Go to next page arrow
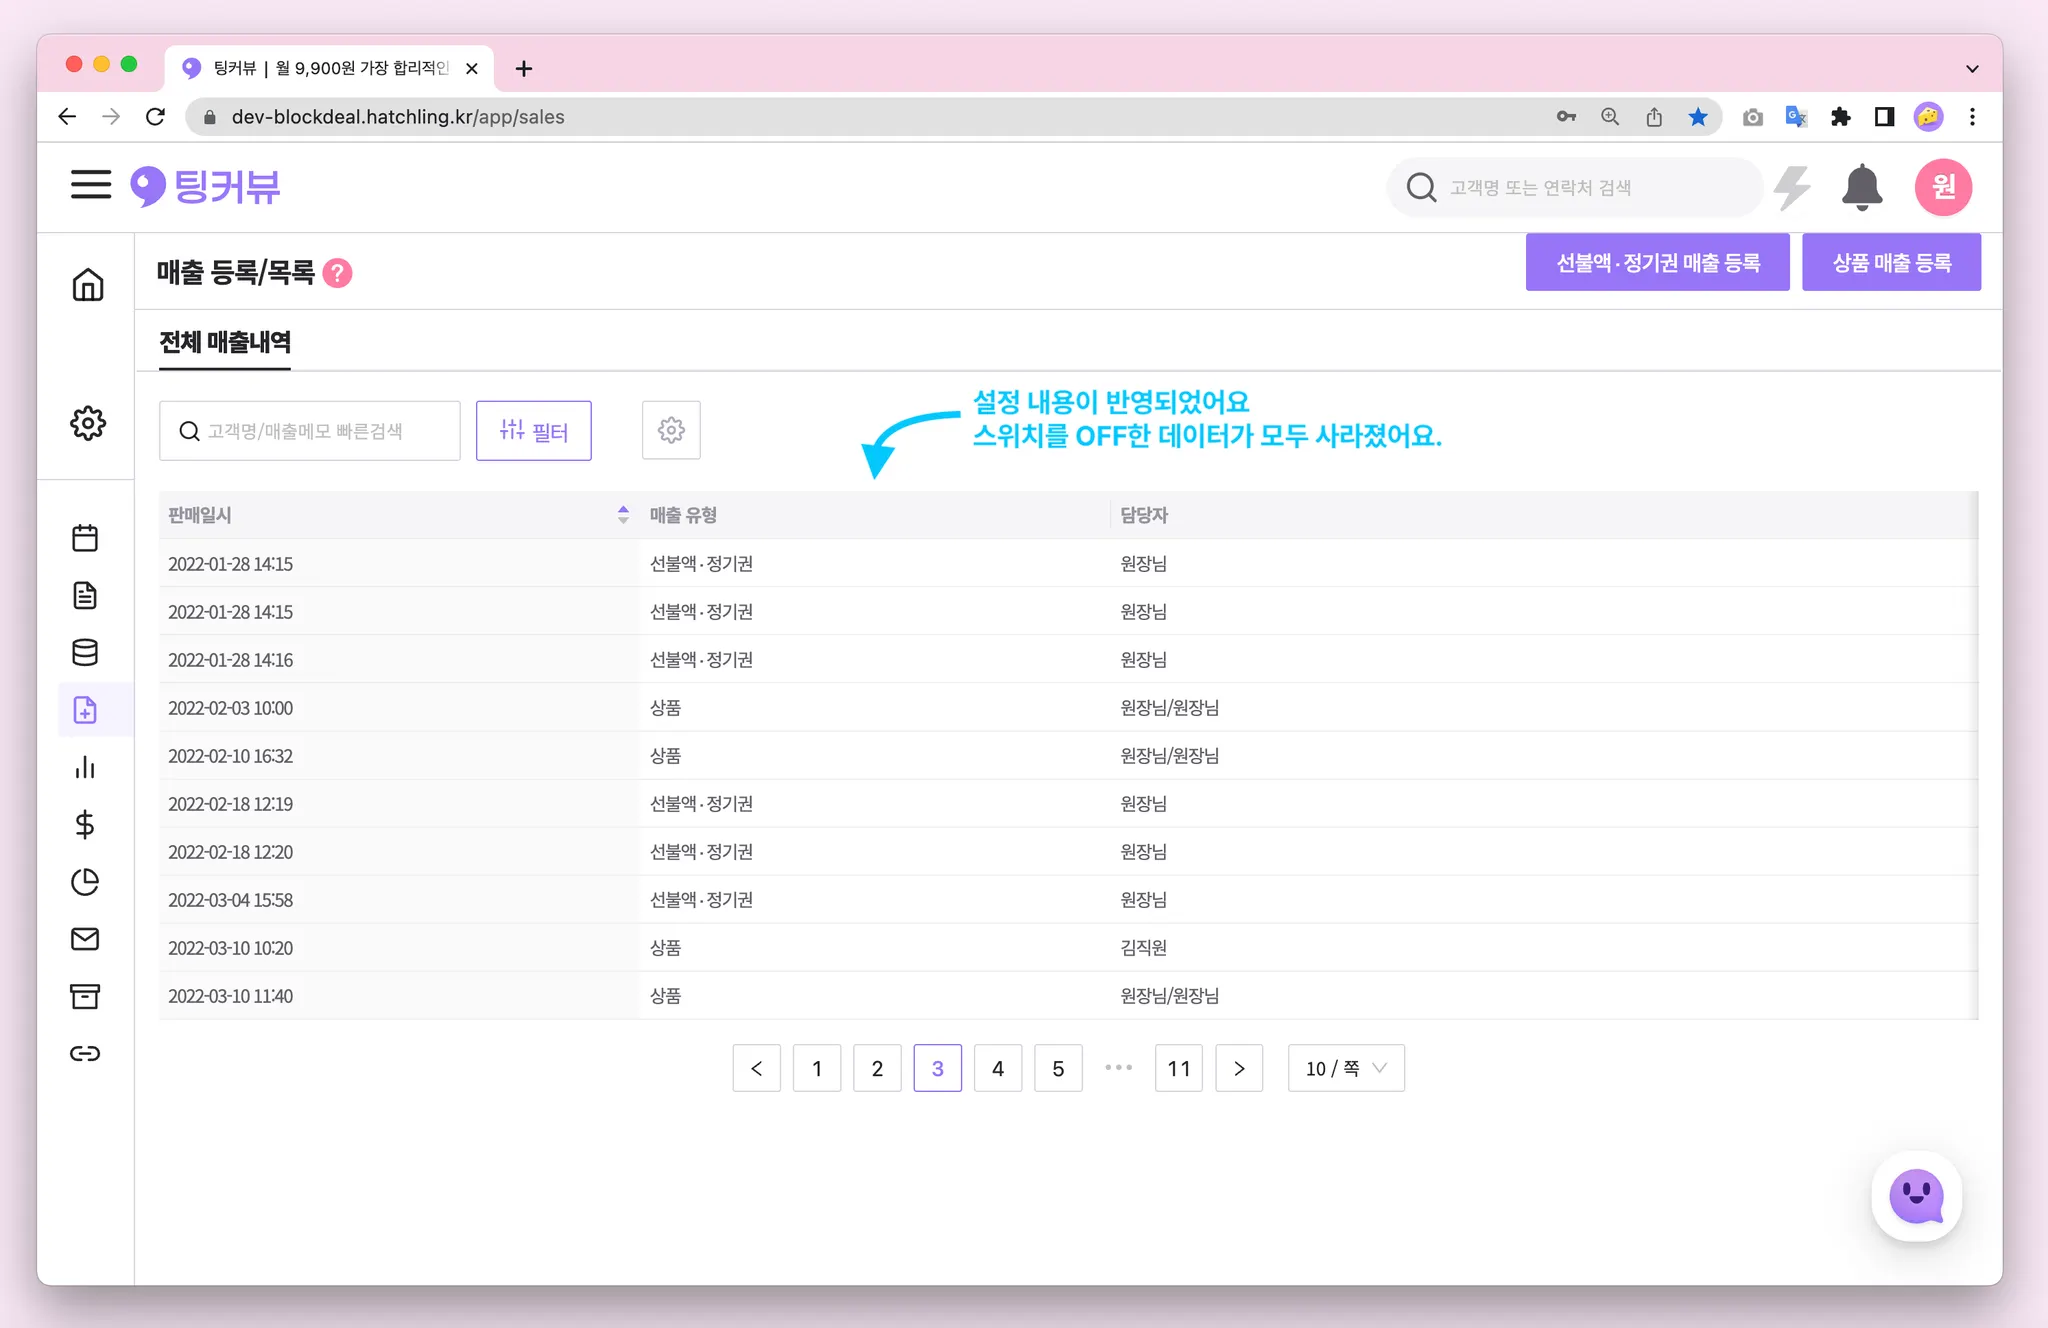Viewport: 2048px width, 1328px height. (x=1239, y=1068)
